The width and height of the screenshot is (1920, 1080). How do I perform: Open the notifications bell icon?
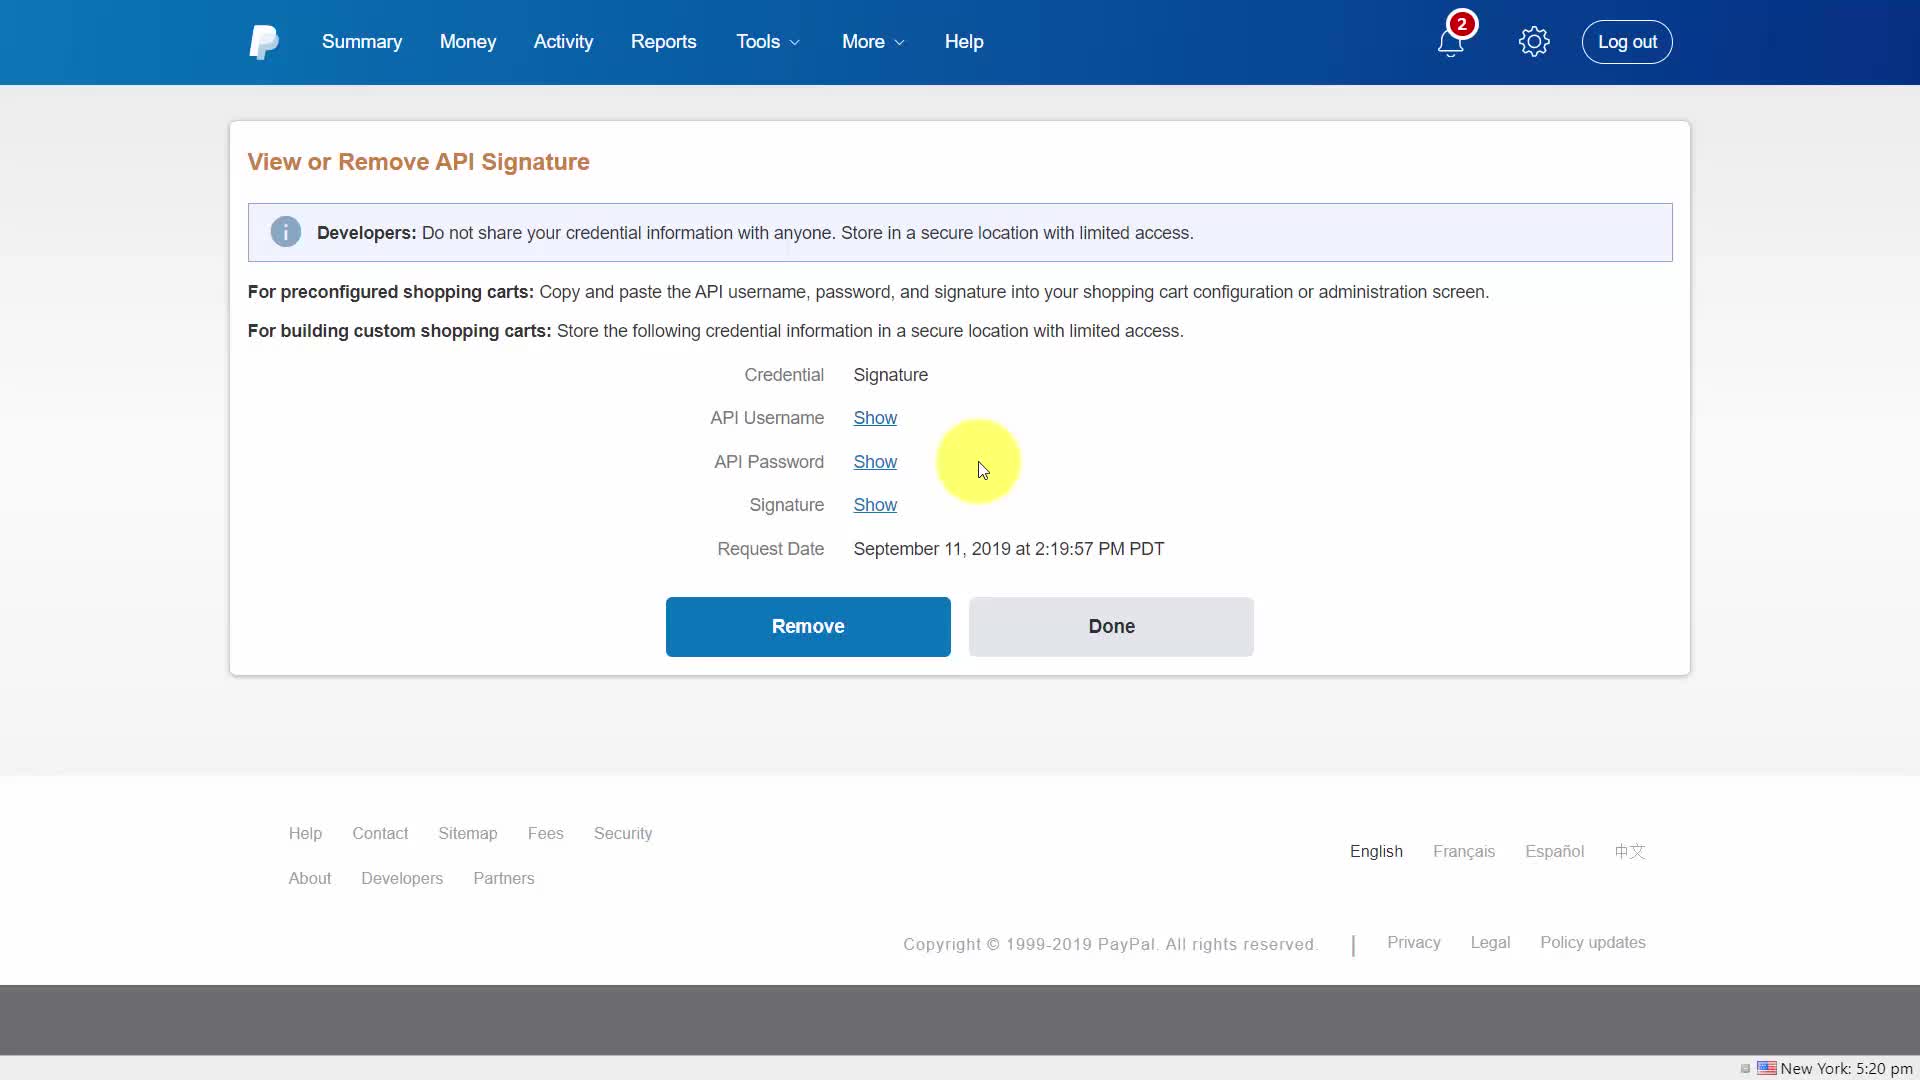pyautogui.click(x=1450, y=43)
